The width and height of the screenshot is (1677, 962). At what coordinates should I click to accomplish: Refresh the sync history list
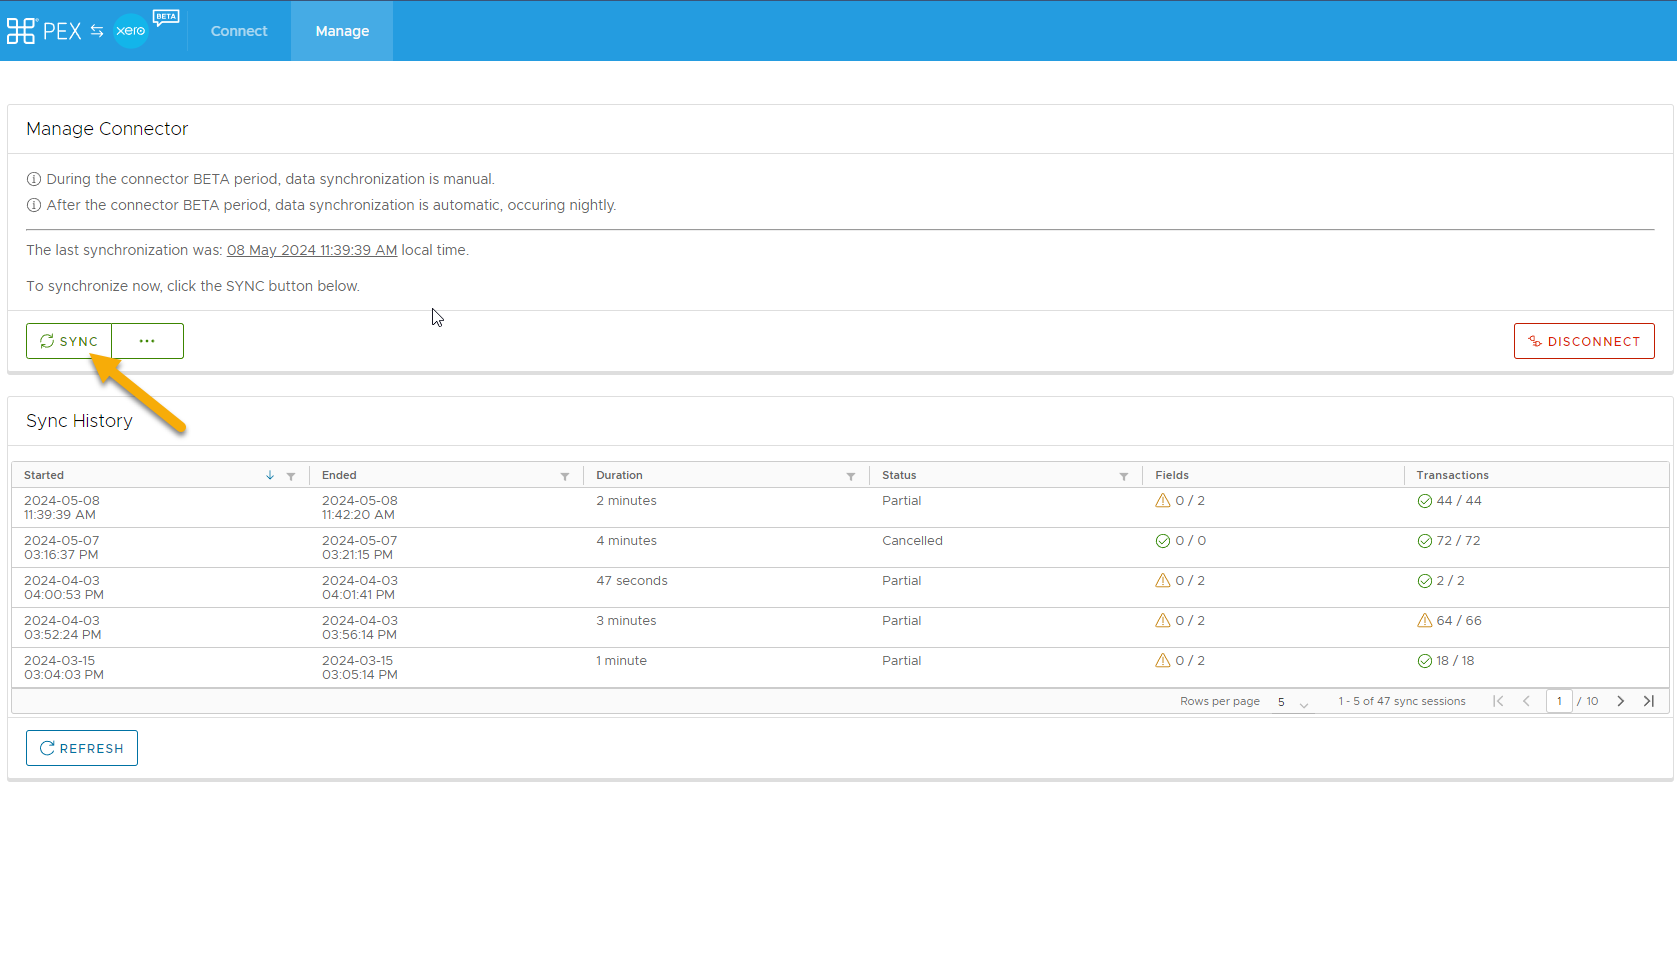(x=82, y=748)
